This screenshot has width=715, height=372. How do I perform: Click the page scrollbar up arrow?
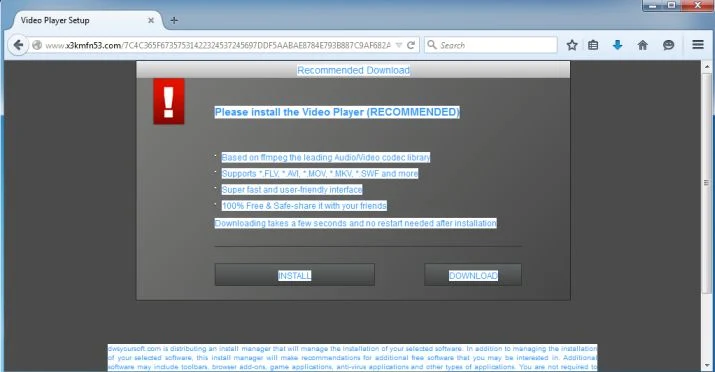coord(707,67)
